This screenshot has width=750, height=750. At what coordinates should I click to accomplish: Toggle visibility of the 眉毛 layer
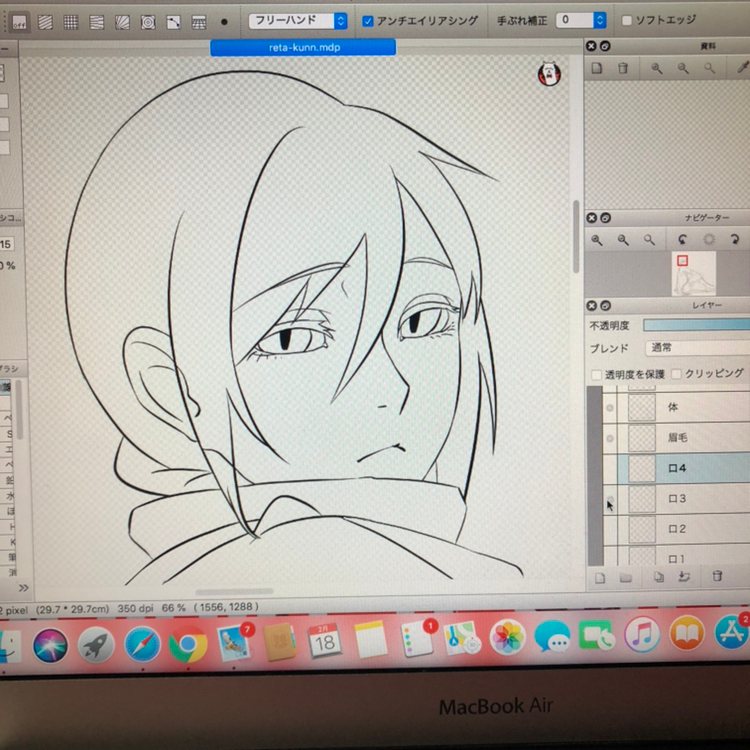tap(610, 438)
